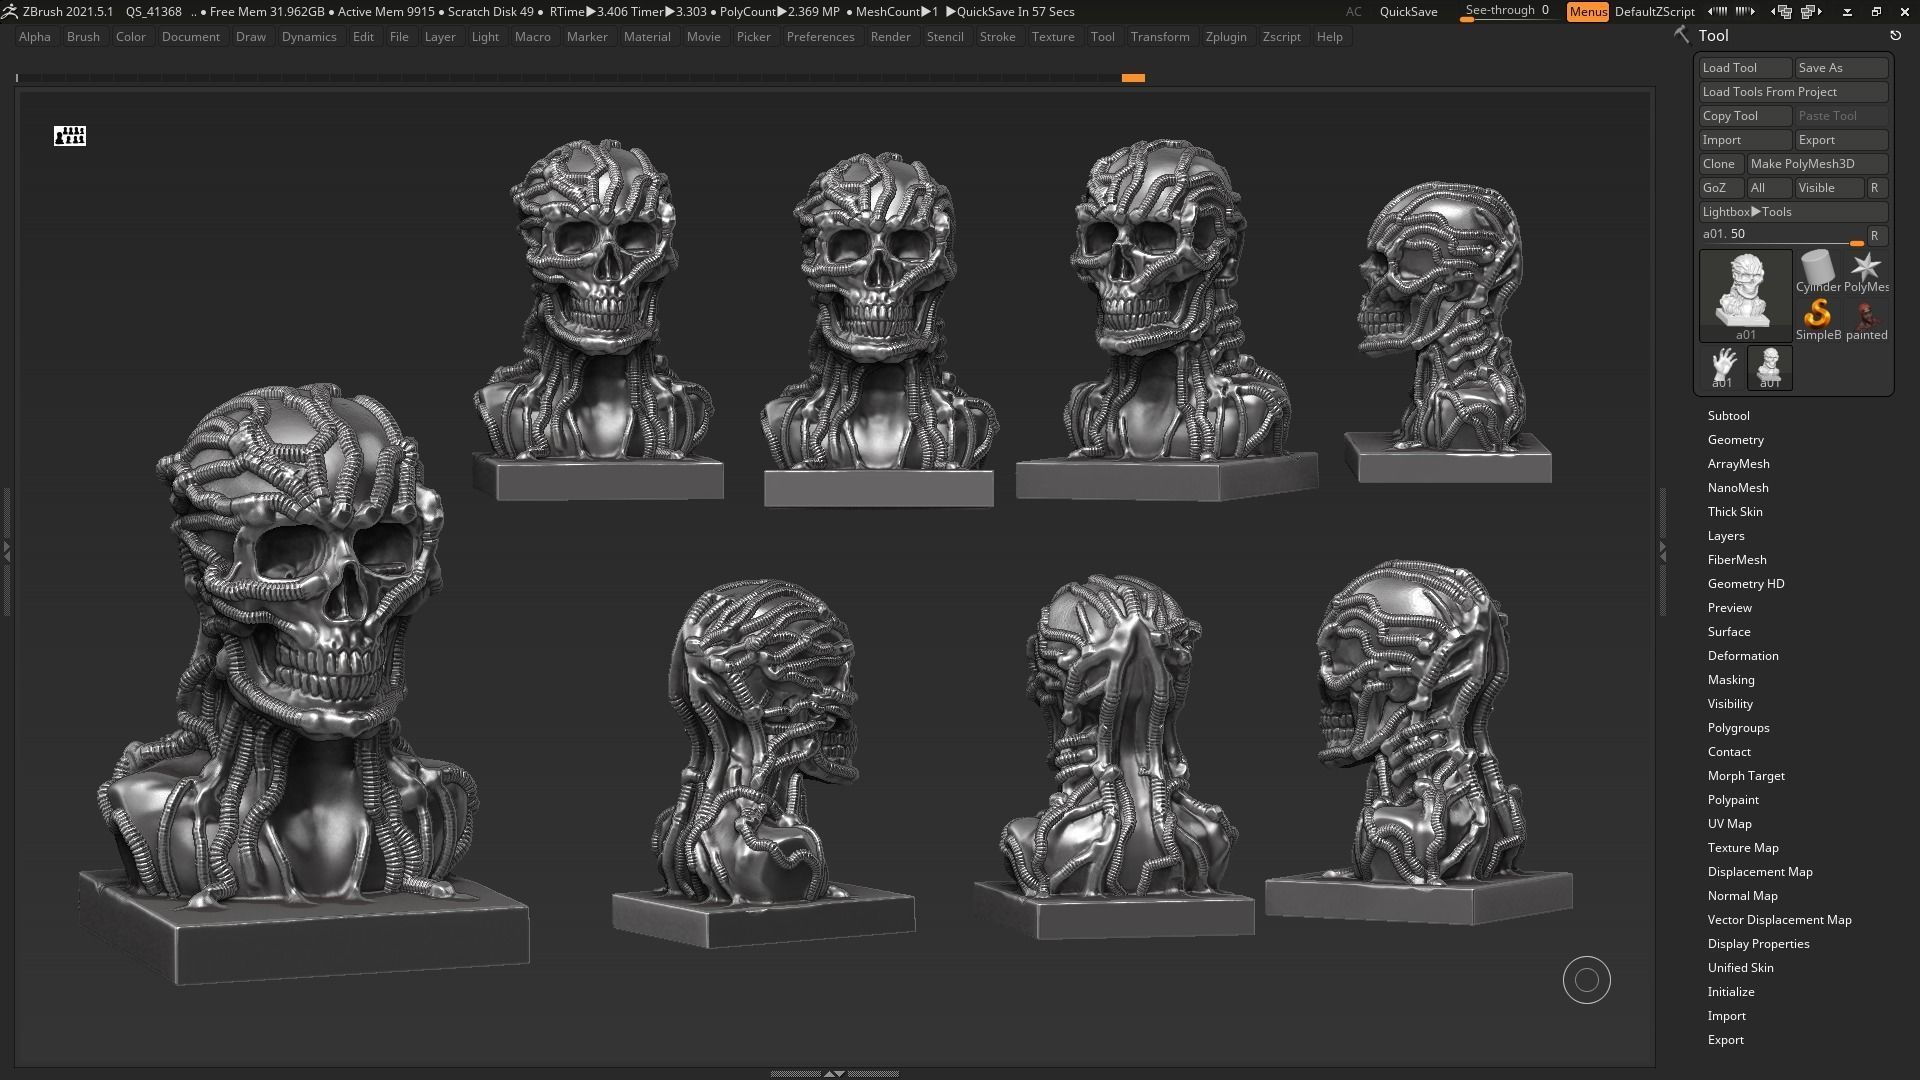Expand the Displacement Map sub-palette
This screenshot has height=1080, width=1920.
click(x=1760, y=872)
